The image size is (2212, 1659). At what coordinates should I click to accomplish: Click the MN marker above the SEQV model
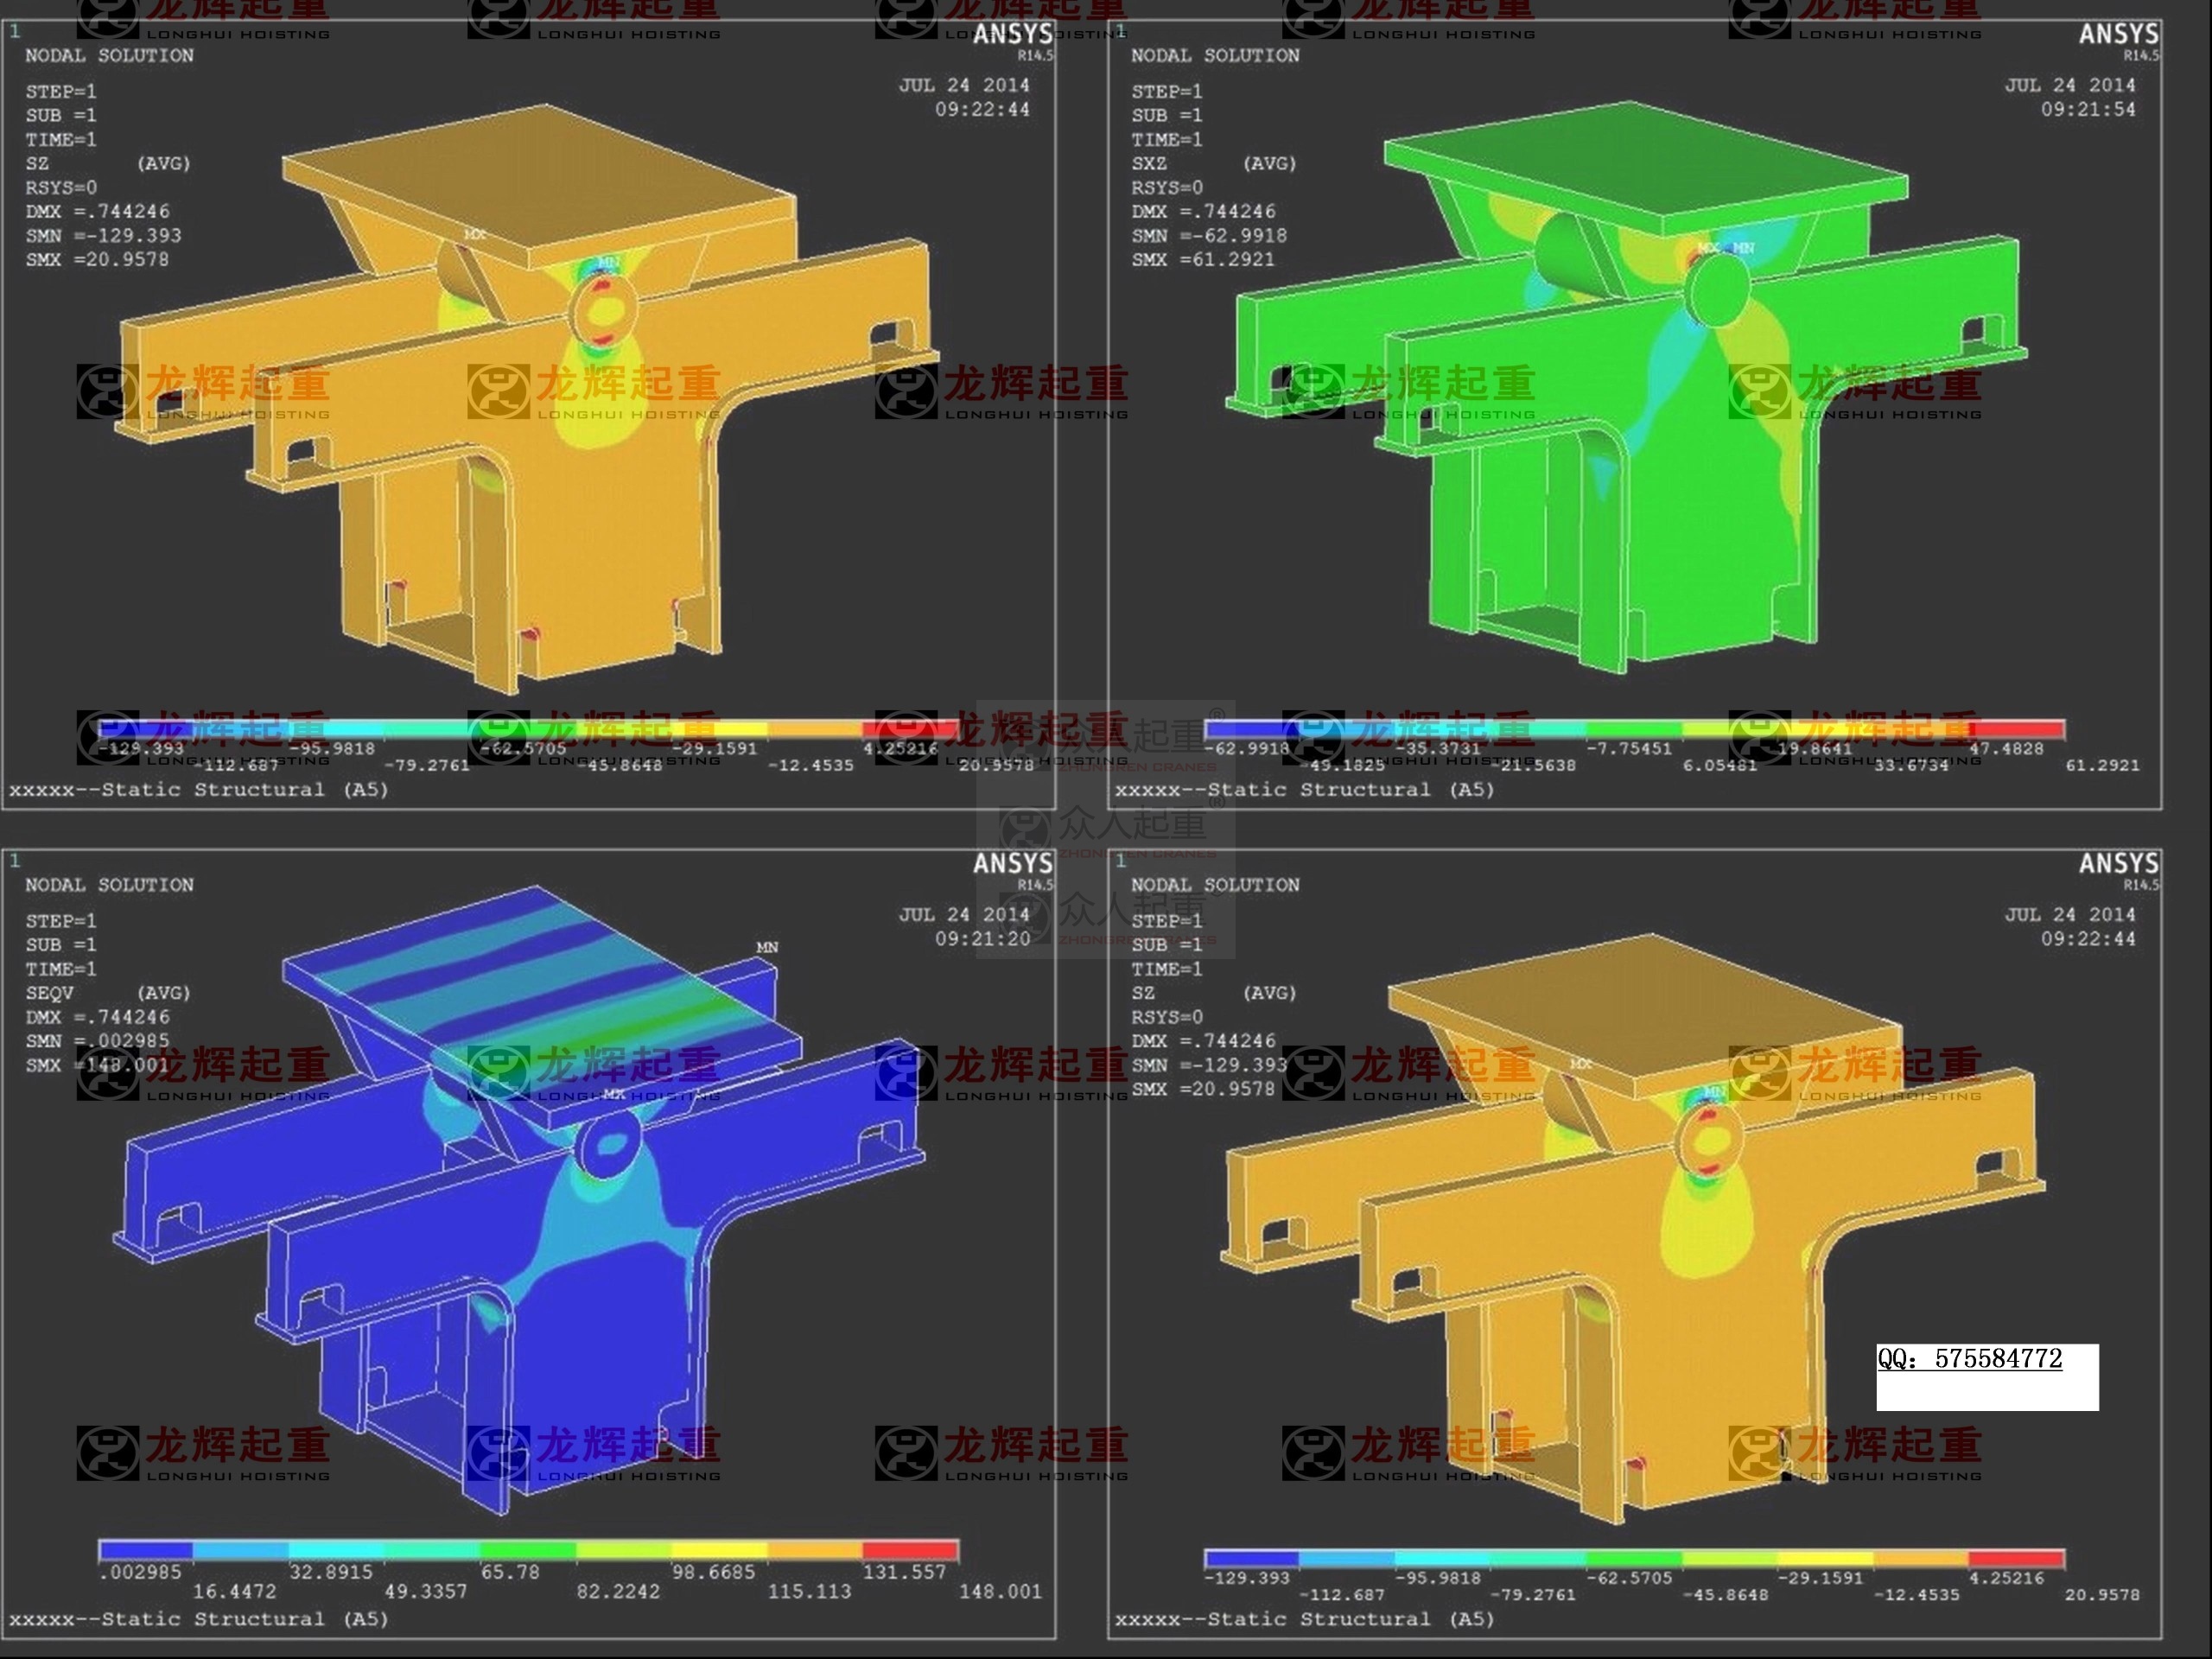(x=767, y=947)
